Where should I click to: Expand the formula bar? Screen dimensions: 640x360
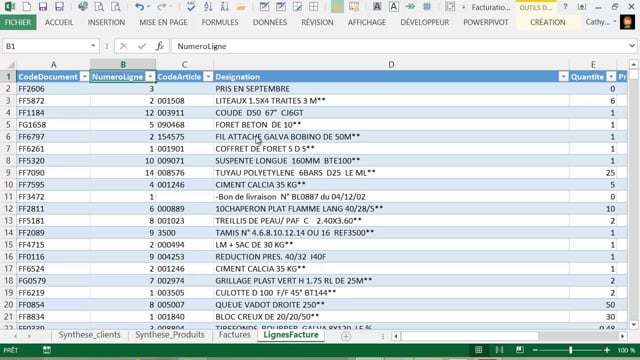(x=632, y=46)
